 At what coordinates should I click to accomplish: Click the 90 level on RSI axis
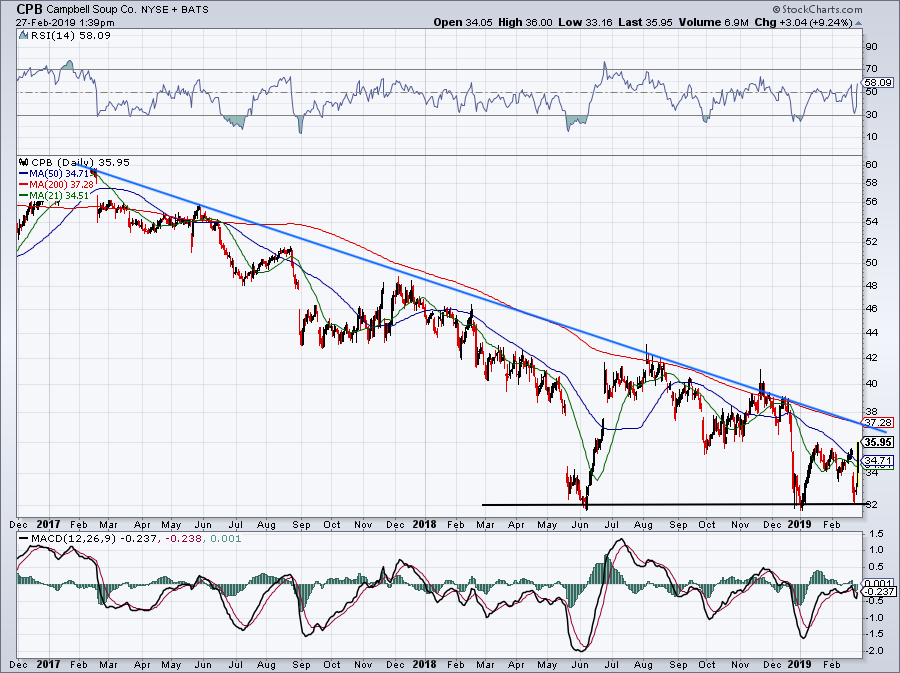[x=871, y=46]
